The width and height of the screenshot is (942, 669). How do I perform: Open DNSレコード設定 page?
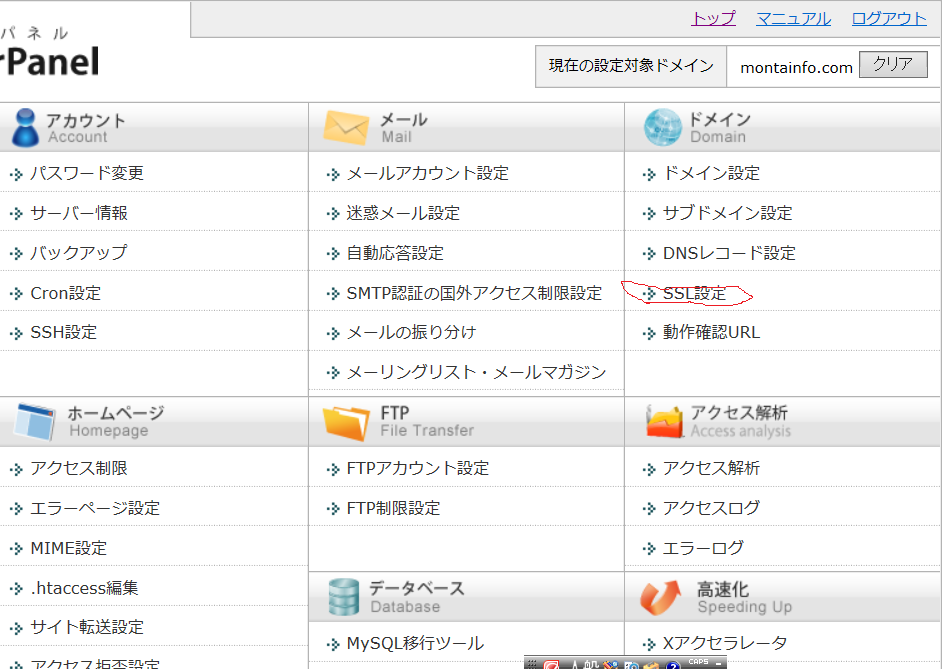tap(728, 253)
